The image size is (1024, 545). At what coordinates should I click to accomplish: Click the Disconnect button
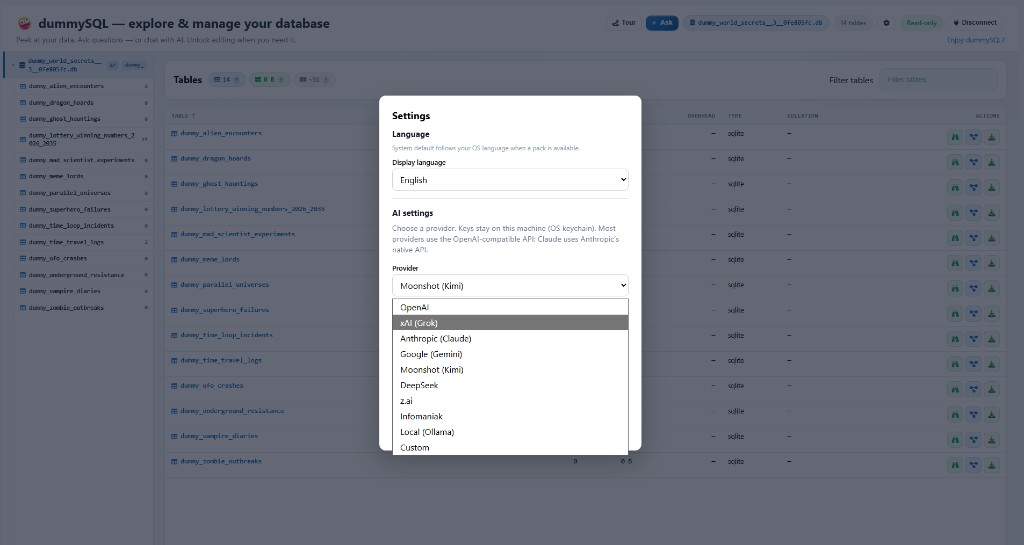pyautogui.click(x=975, y=23)
